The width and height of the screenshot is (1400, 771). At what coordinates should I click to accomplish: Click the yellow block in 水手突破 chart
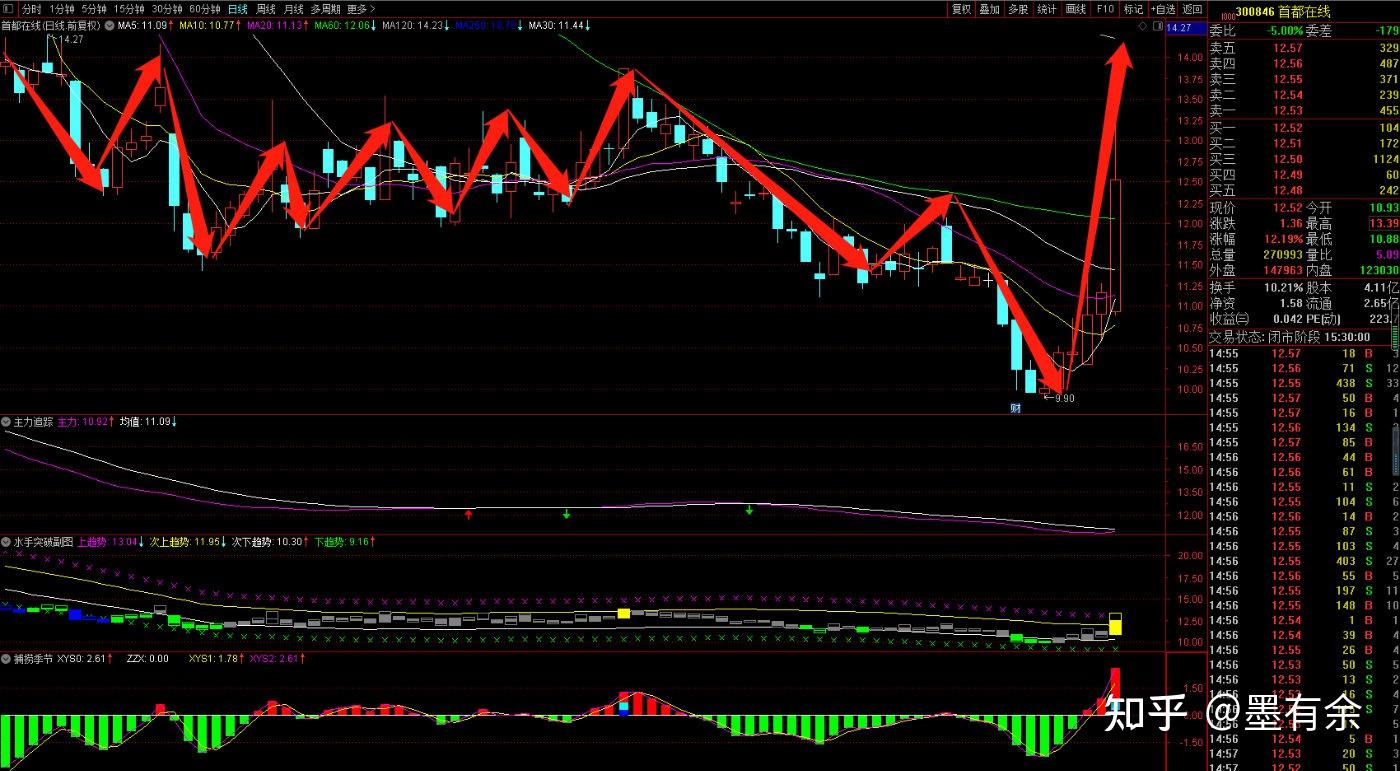pos(624,613)
